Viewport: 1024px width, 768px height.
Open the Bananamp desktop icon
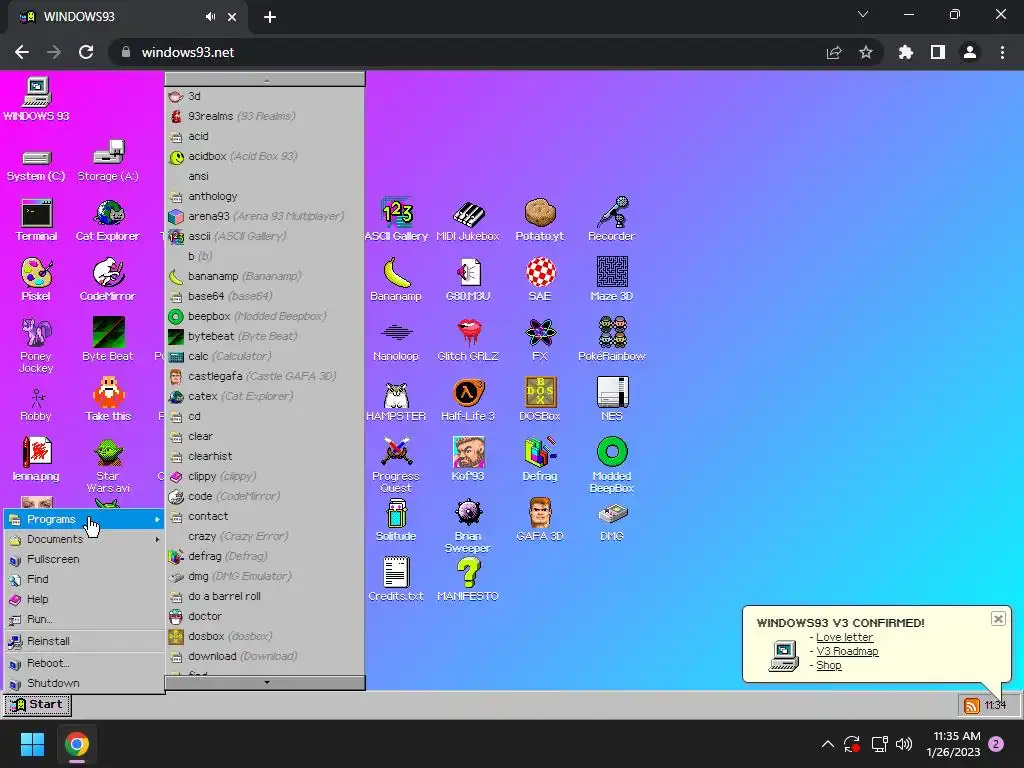pos(396,280)
